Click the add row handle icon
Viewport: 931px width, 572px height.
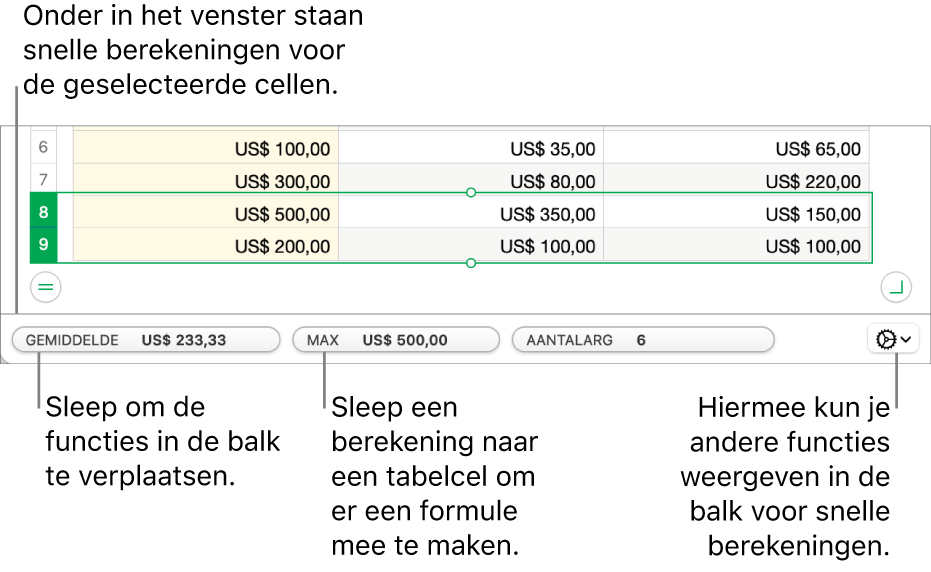[x=46, y=288]
